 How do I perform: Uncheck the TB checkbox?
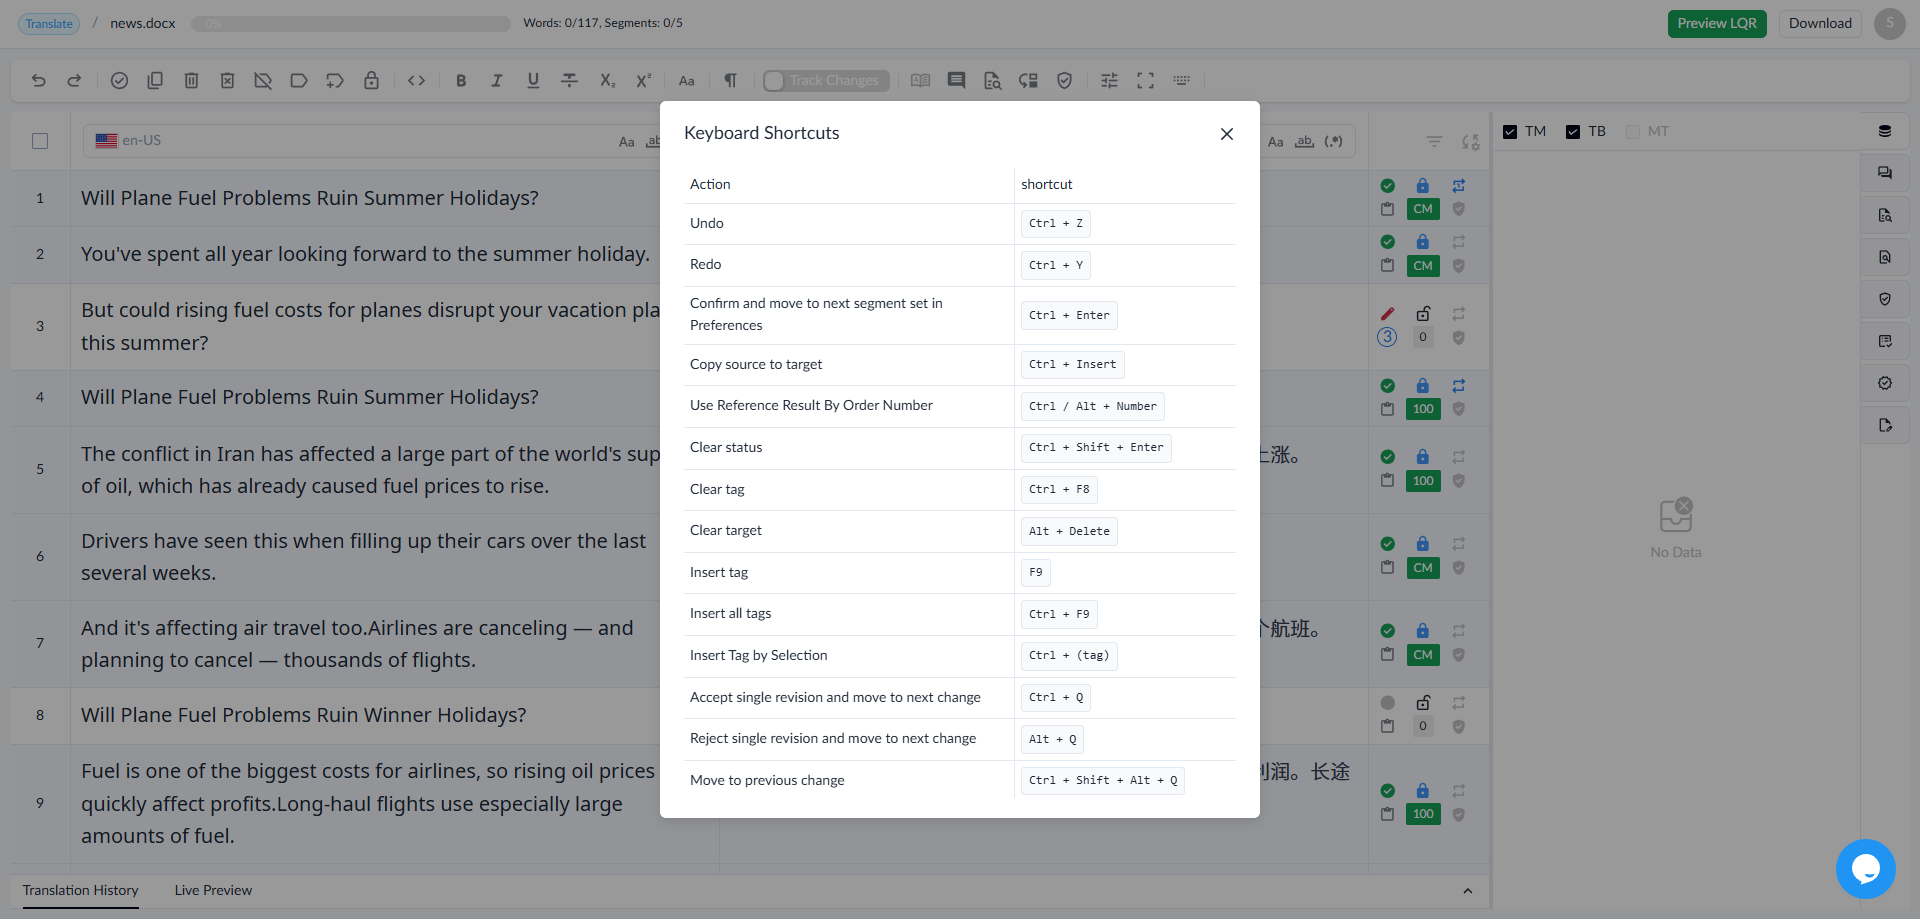pos(1573,132)
